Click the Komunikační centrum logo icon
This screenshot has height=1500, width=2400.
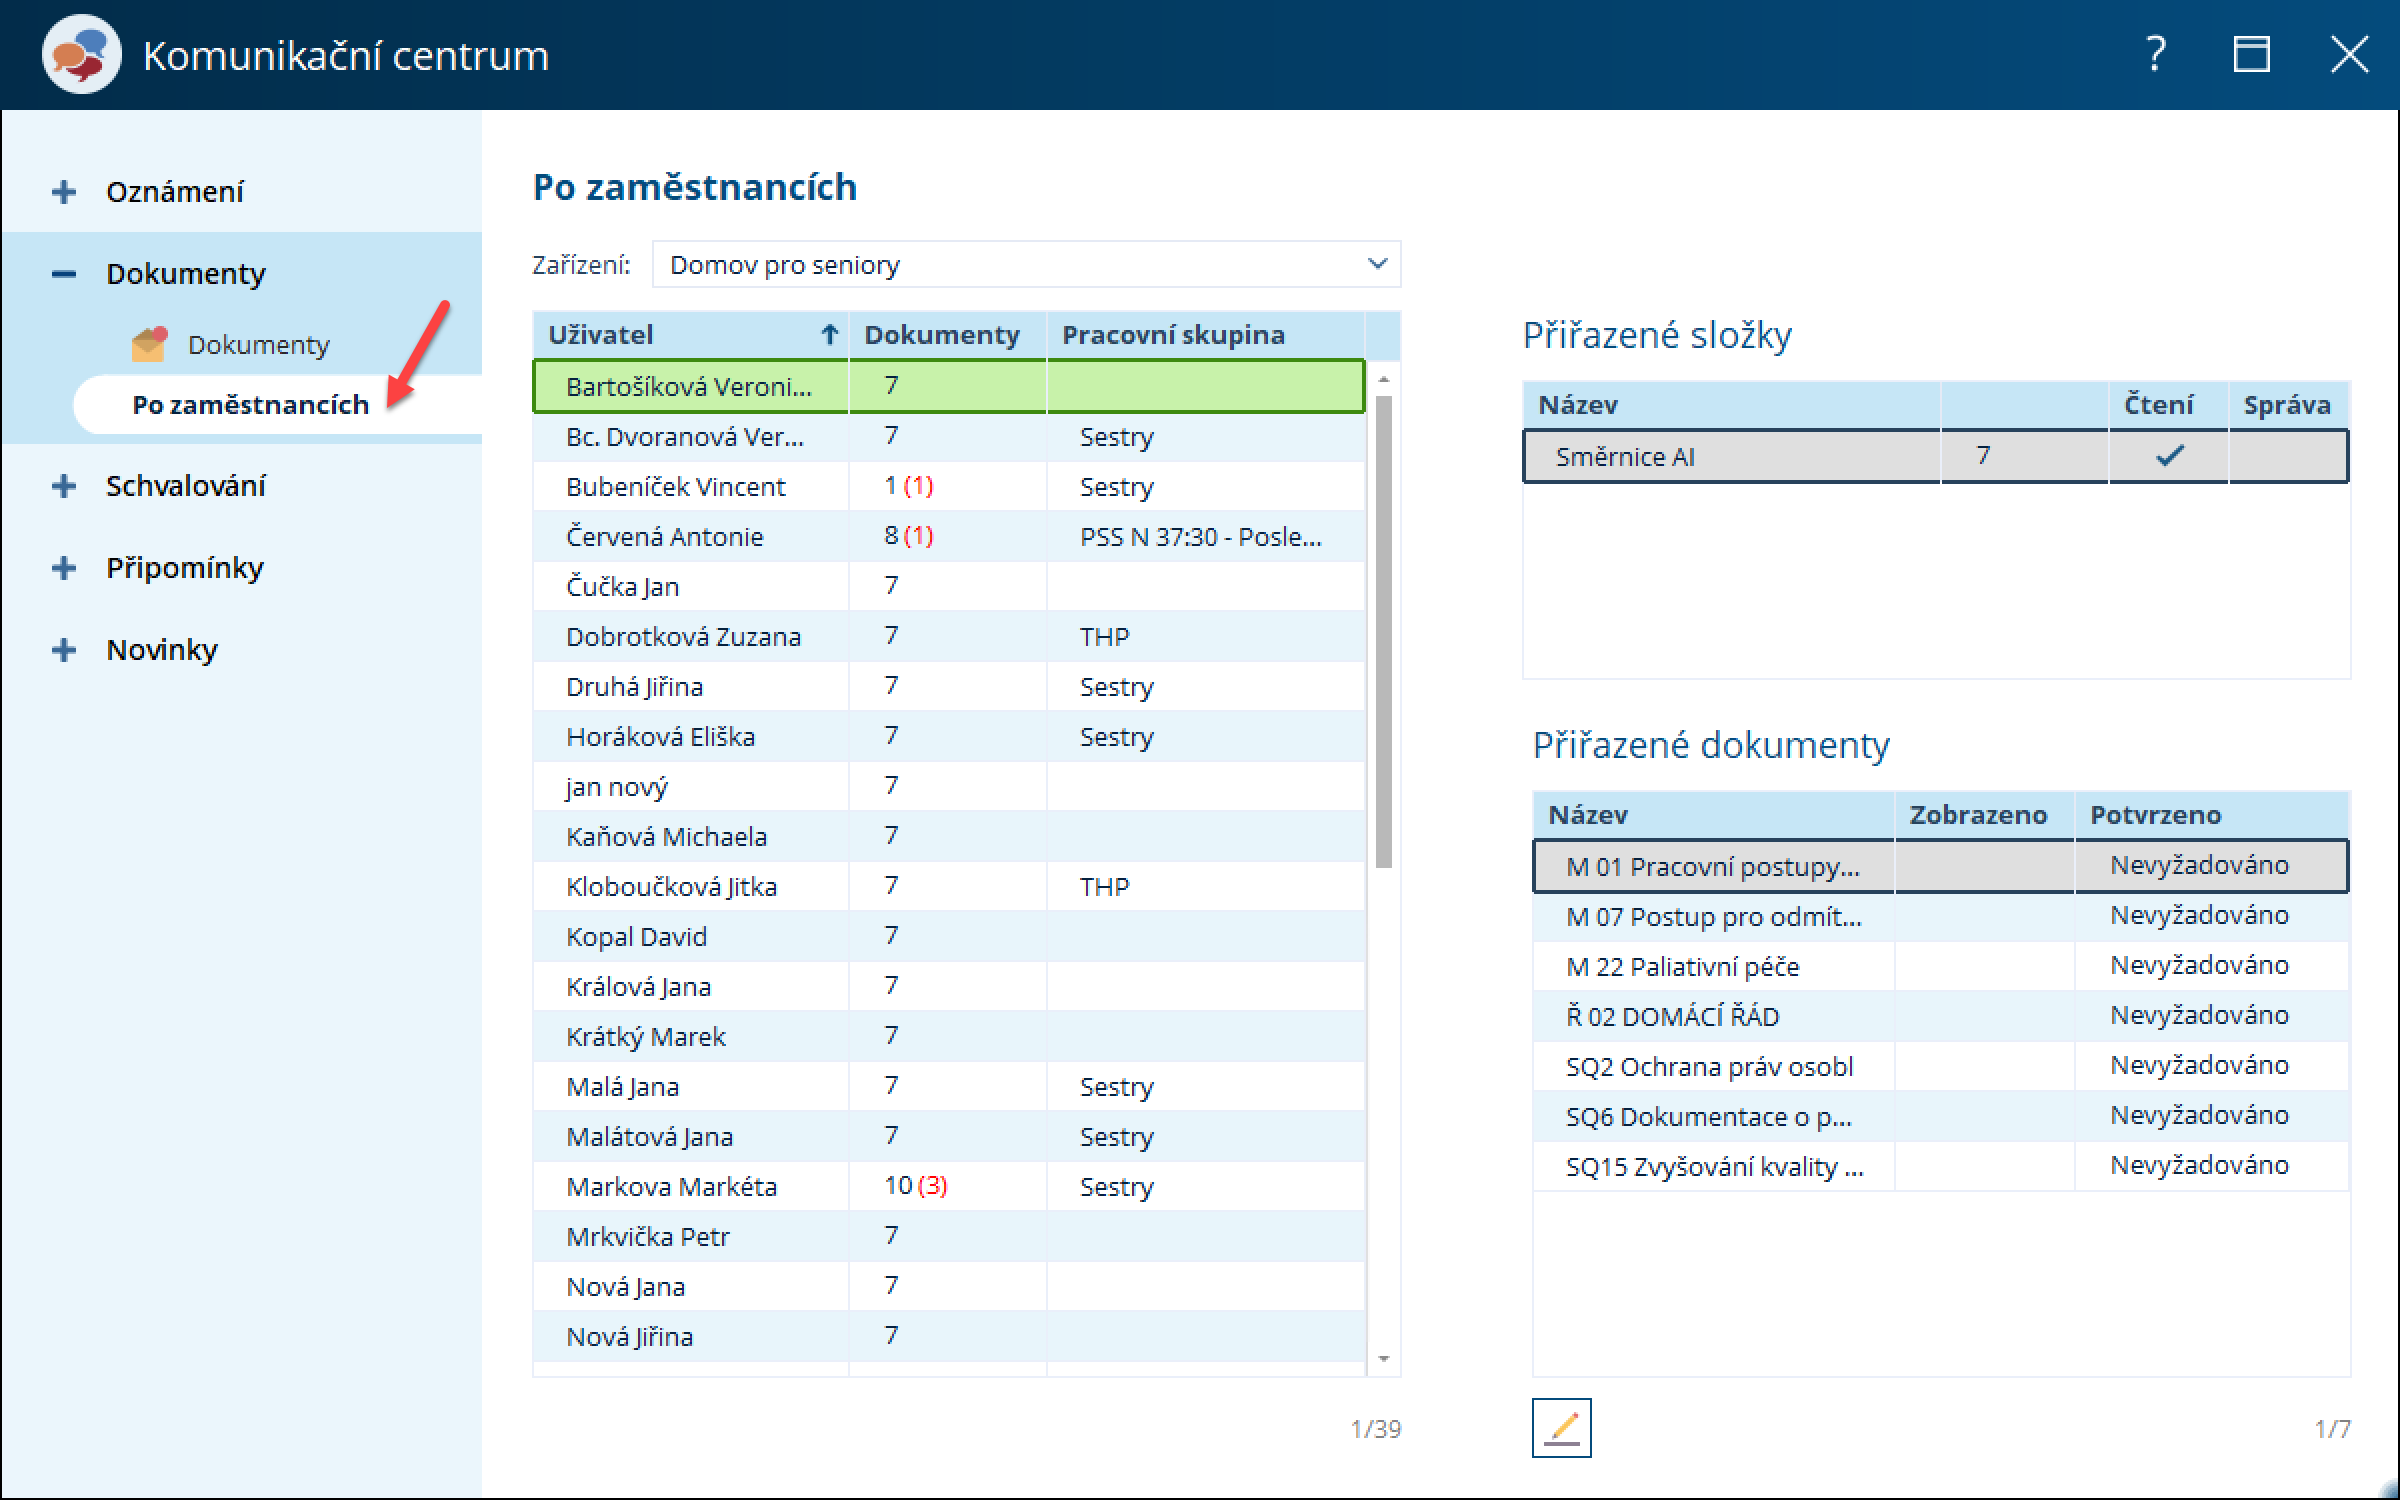(81, 55)
